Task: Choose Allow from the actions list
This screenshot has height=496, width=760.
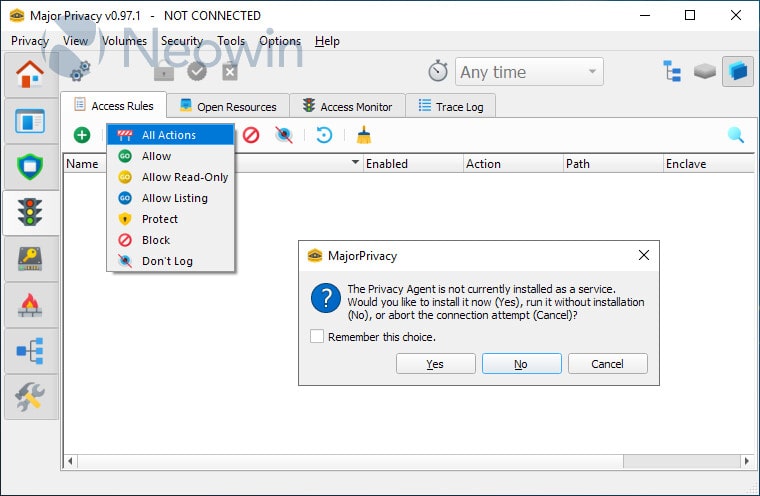Action: tap(170, 156)
